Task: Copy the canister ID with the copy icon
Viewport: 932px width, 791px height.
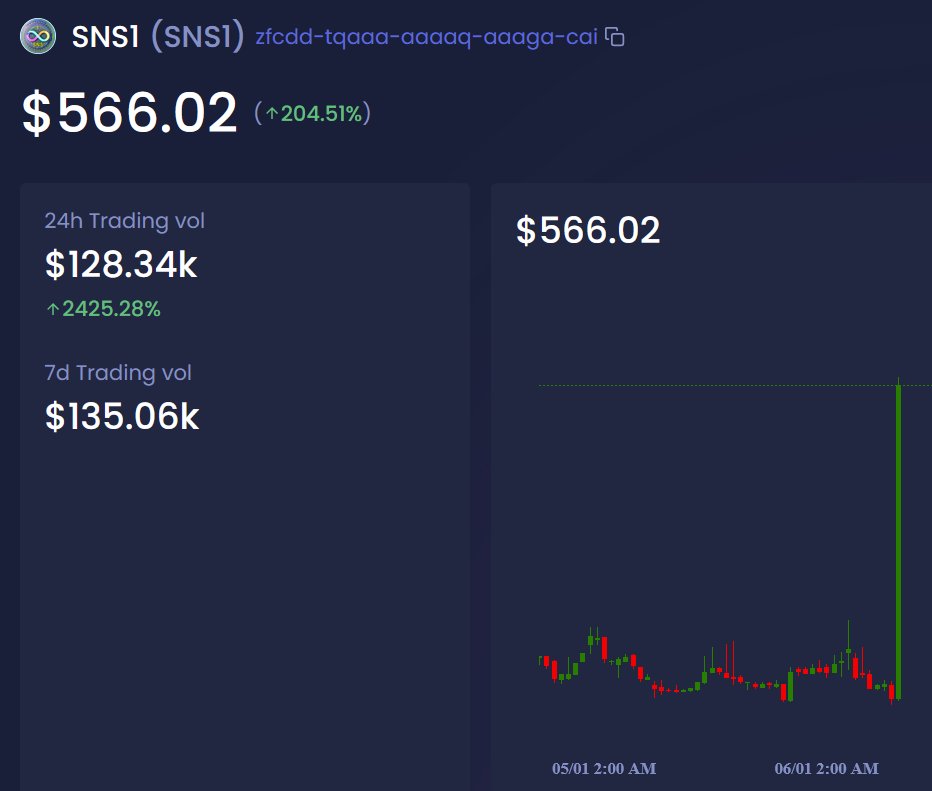Action: [615, 37]
